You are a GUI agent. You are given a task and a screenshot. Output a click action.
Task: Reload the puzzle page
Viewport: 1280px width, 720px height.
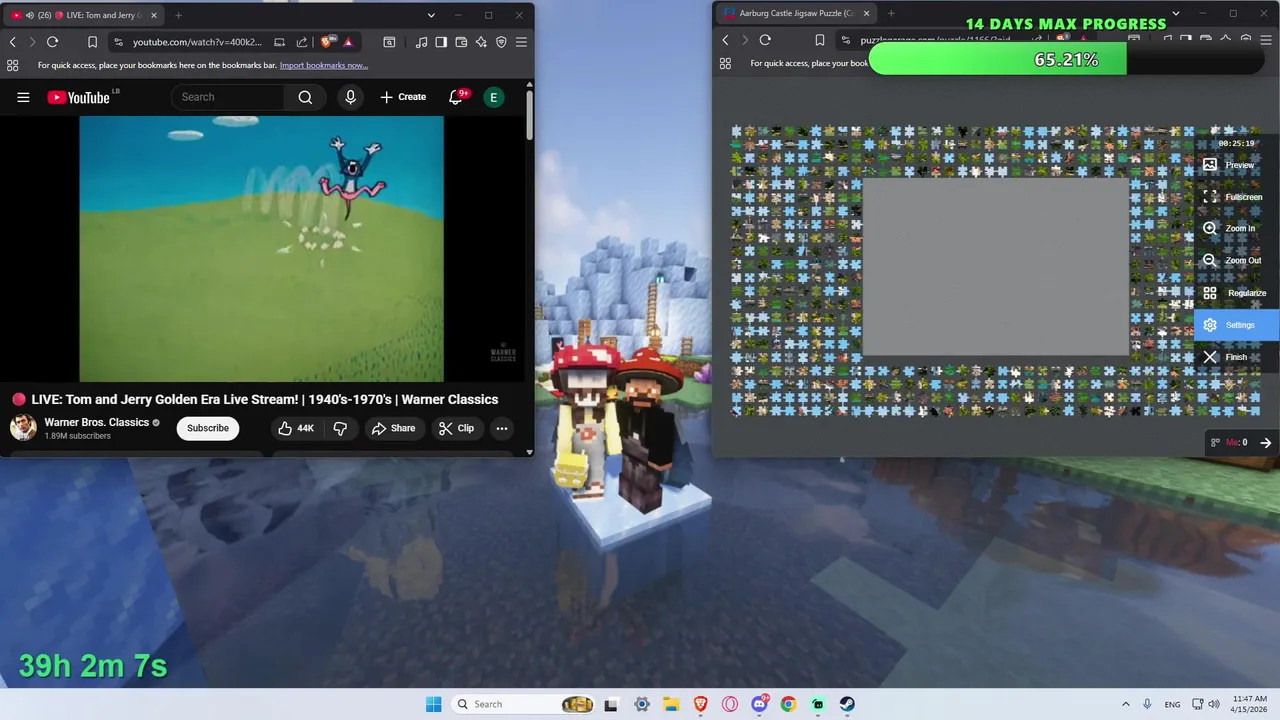tap(765, 40)
